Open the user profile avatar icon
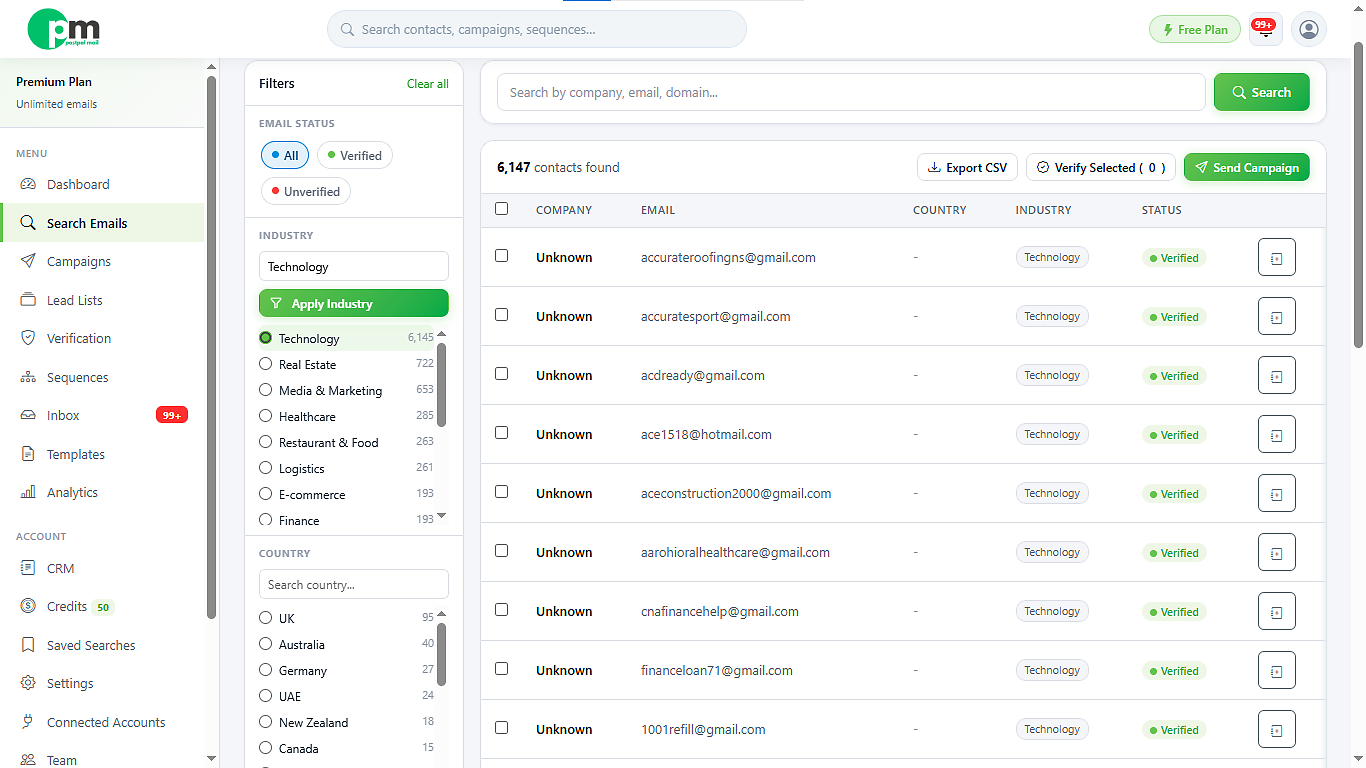 pos(1309,30)
